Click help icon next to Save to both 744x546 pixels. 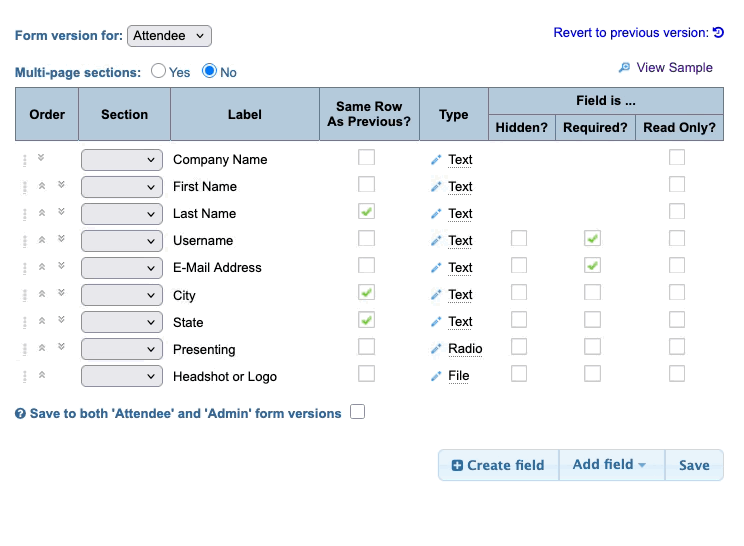coord(20,414)
